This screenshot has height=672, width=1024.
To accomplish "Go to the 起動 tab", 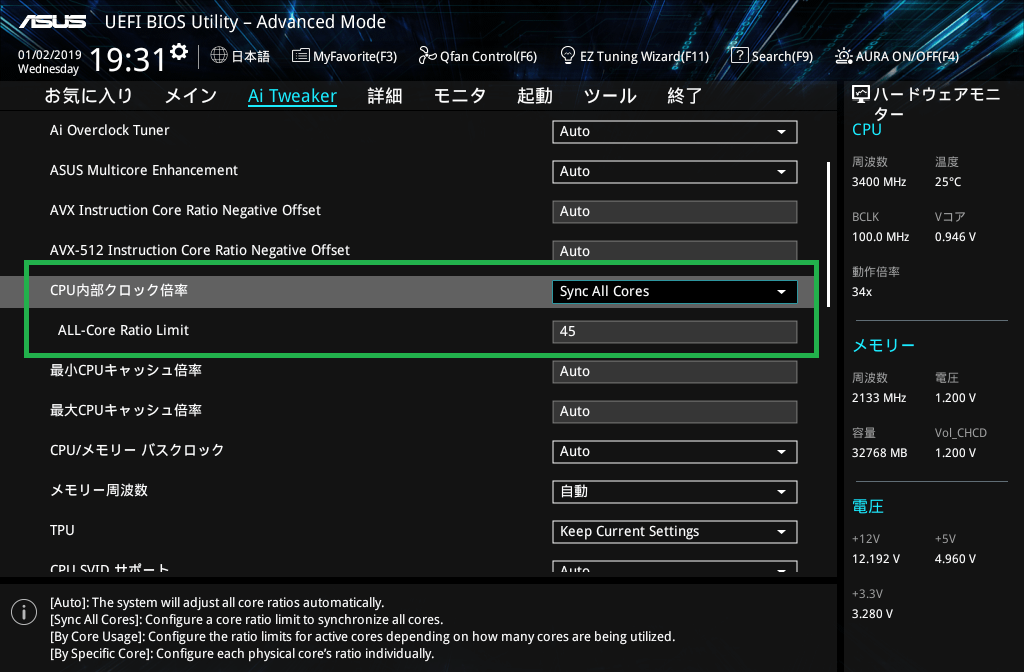I will pos(535,96).
